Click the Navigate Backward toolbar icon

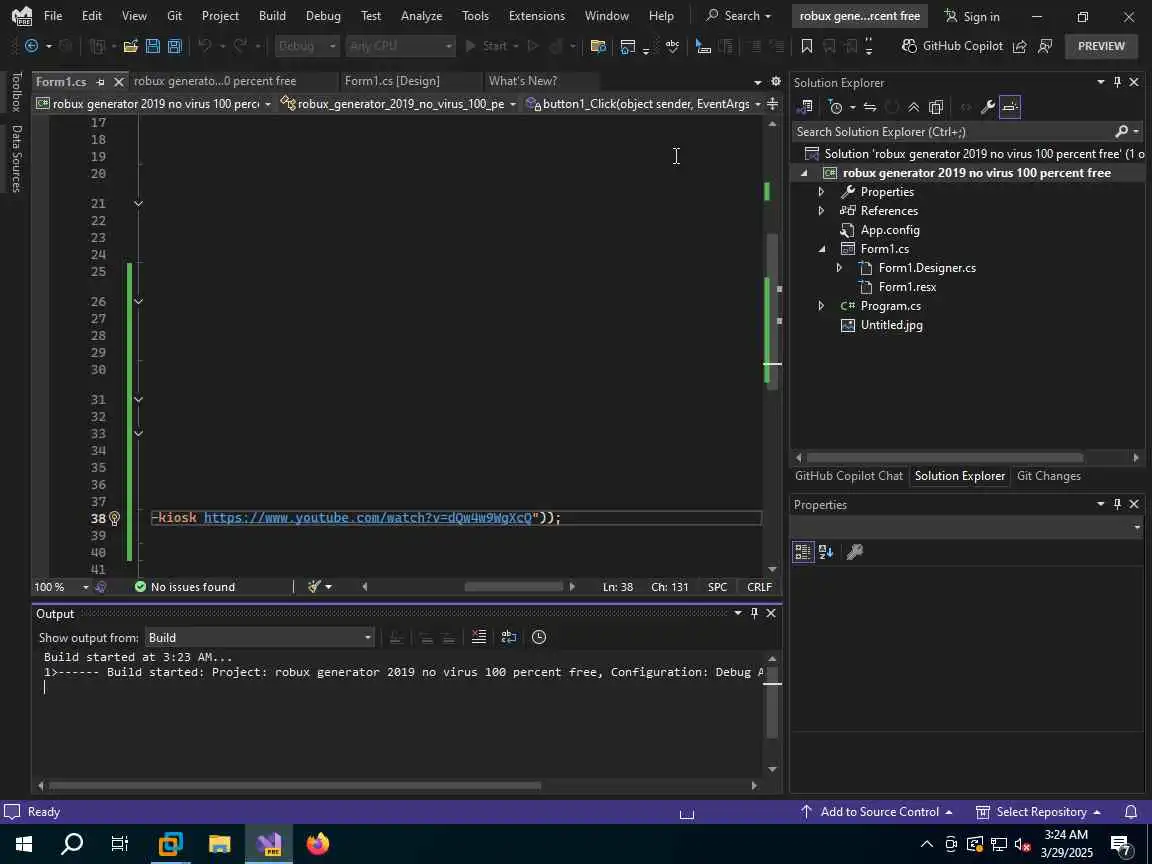[32, 46]
